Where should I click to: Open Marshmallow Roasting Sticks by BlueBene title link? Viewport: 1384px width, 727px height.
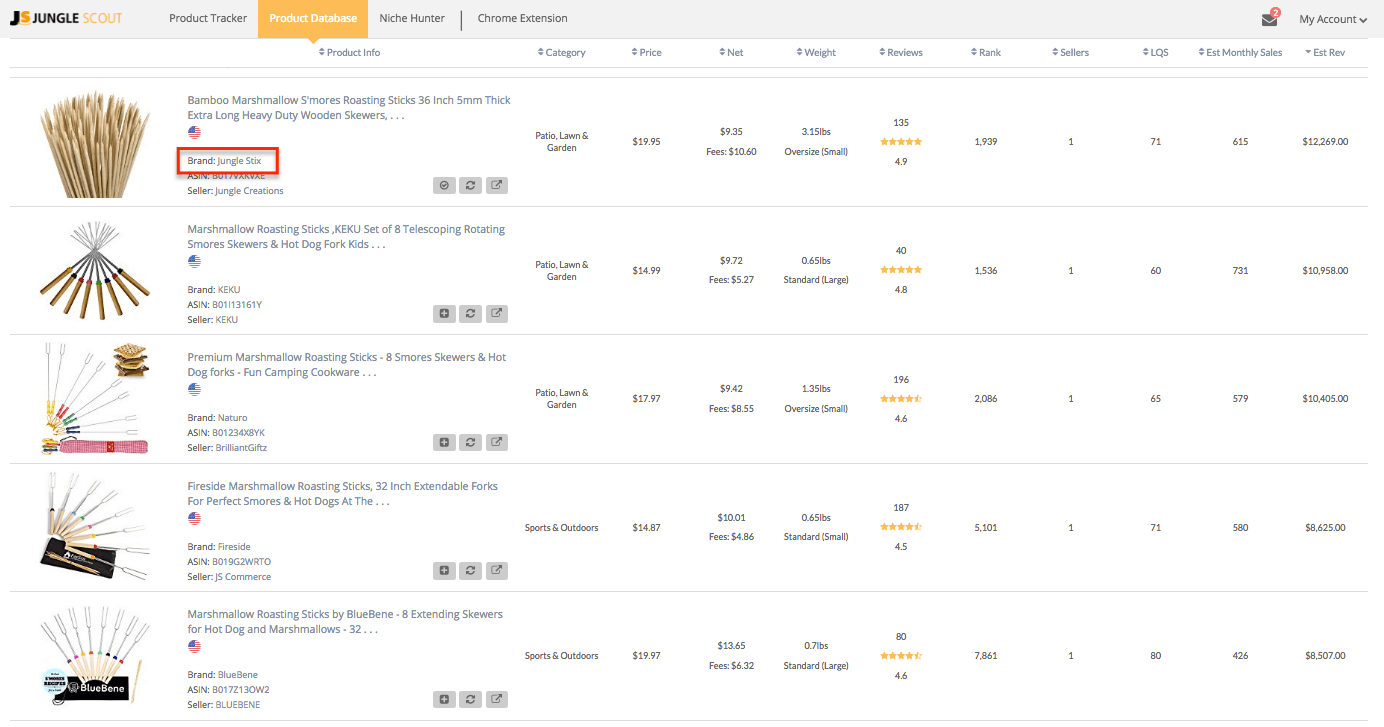point(345,622)
